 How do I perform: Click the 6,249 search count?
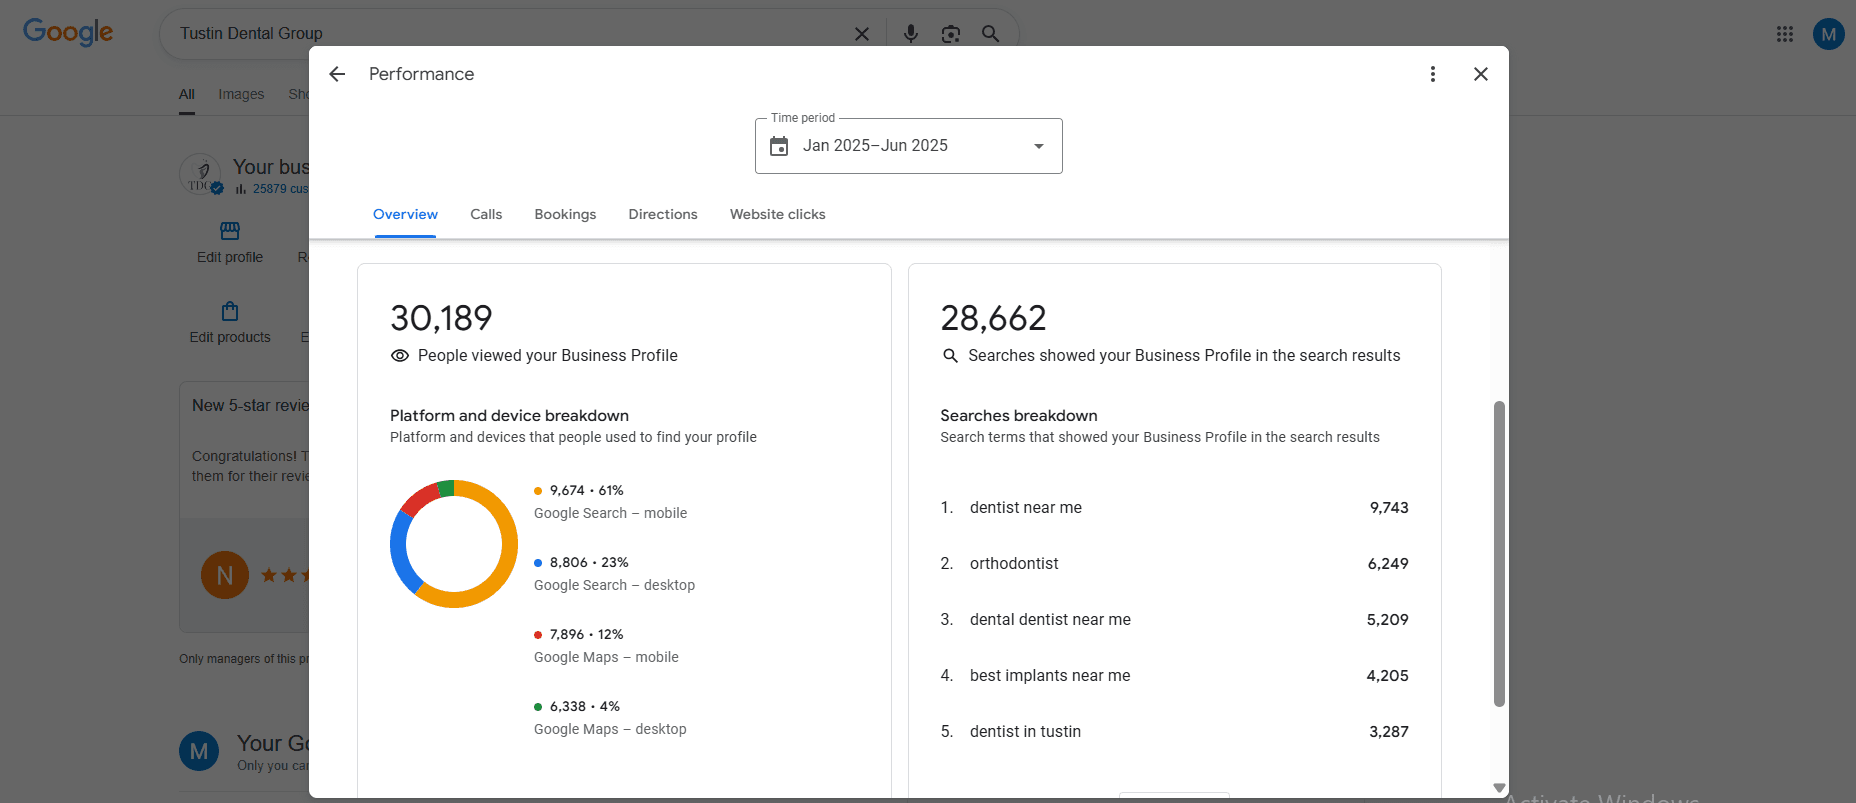[1388, 563]
